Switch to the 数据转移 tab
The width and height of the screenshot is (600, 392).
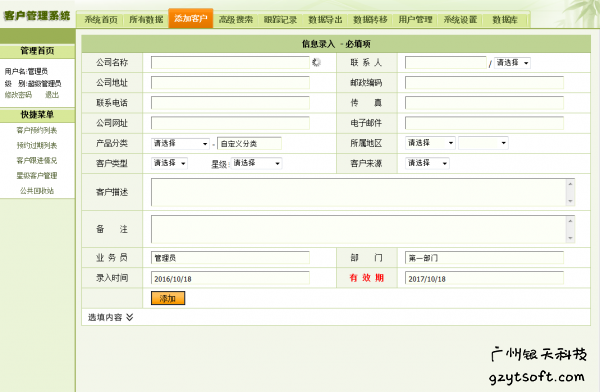(x=370, y=20)
